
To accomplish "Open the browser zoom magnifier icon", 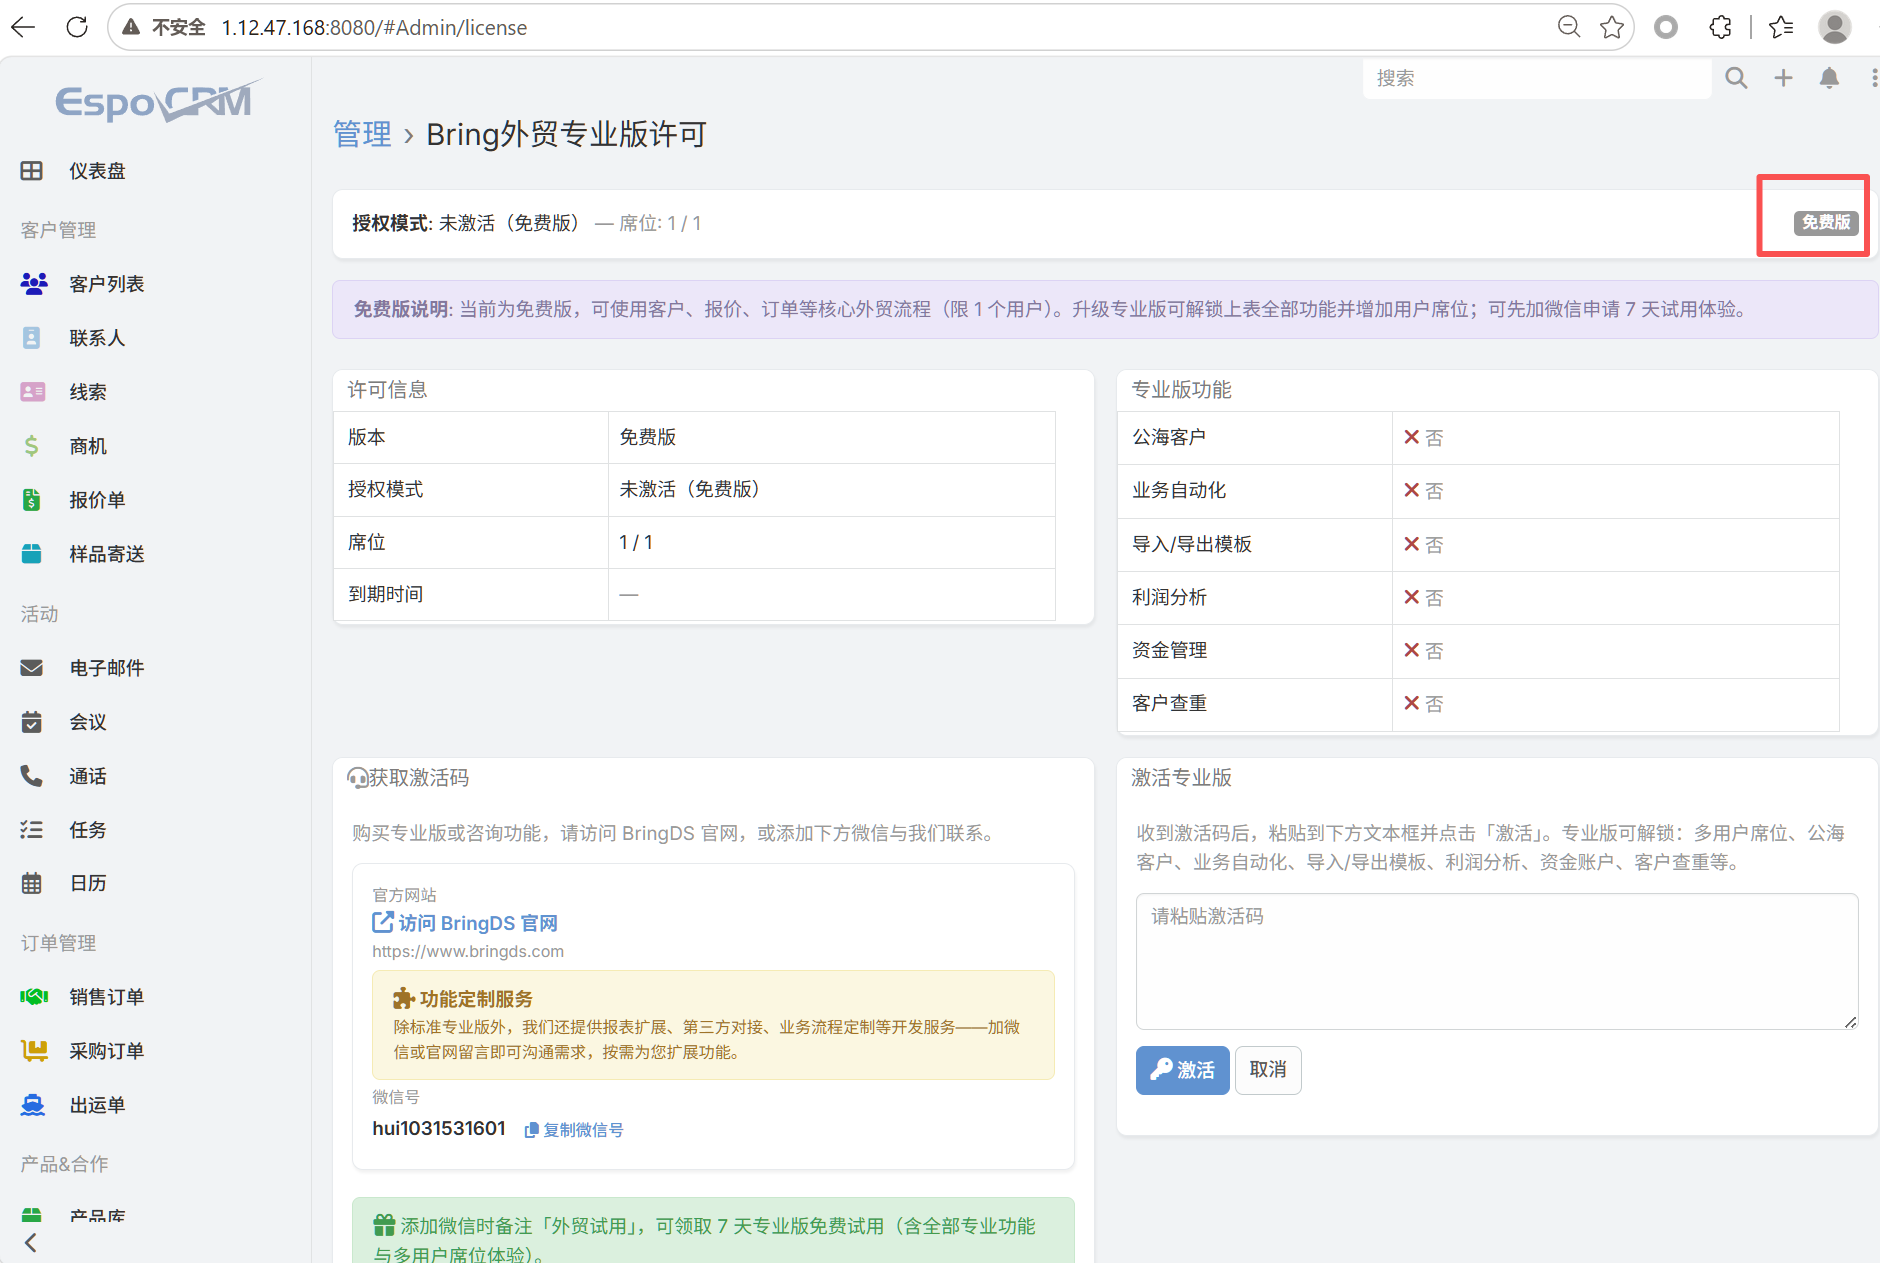I will click(x=1569, y=27).
